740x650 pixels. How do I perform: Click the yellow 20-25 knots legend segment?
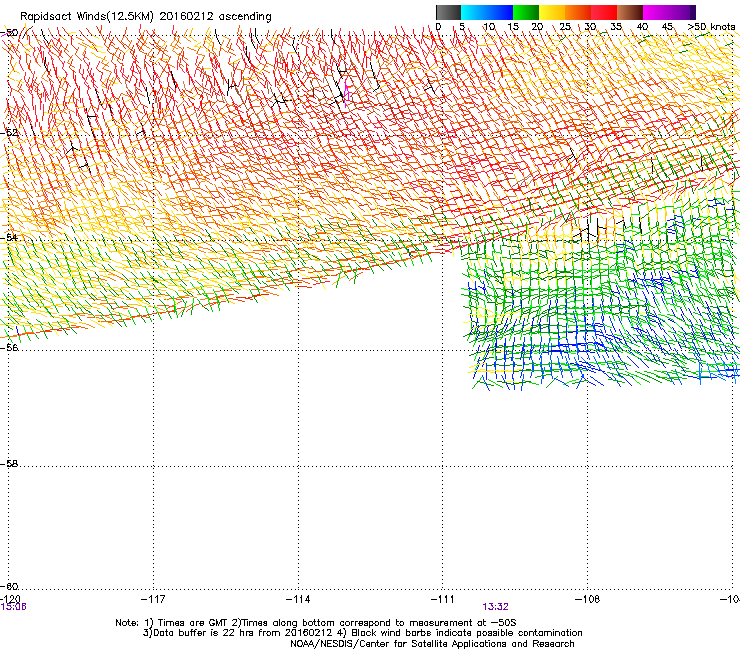coord(552,12)
